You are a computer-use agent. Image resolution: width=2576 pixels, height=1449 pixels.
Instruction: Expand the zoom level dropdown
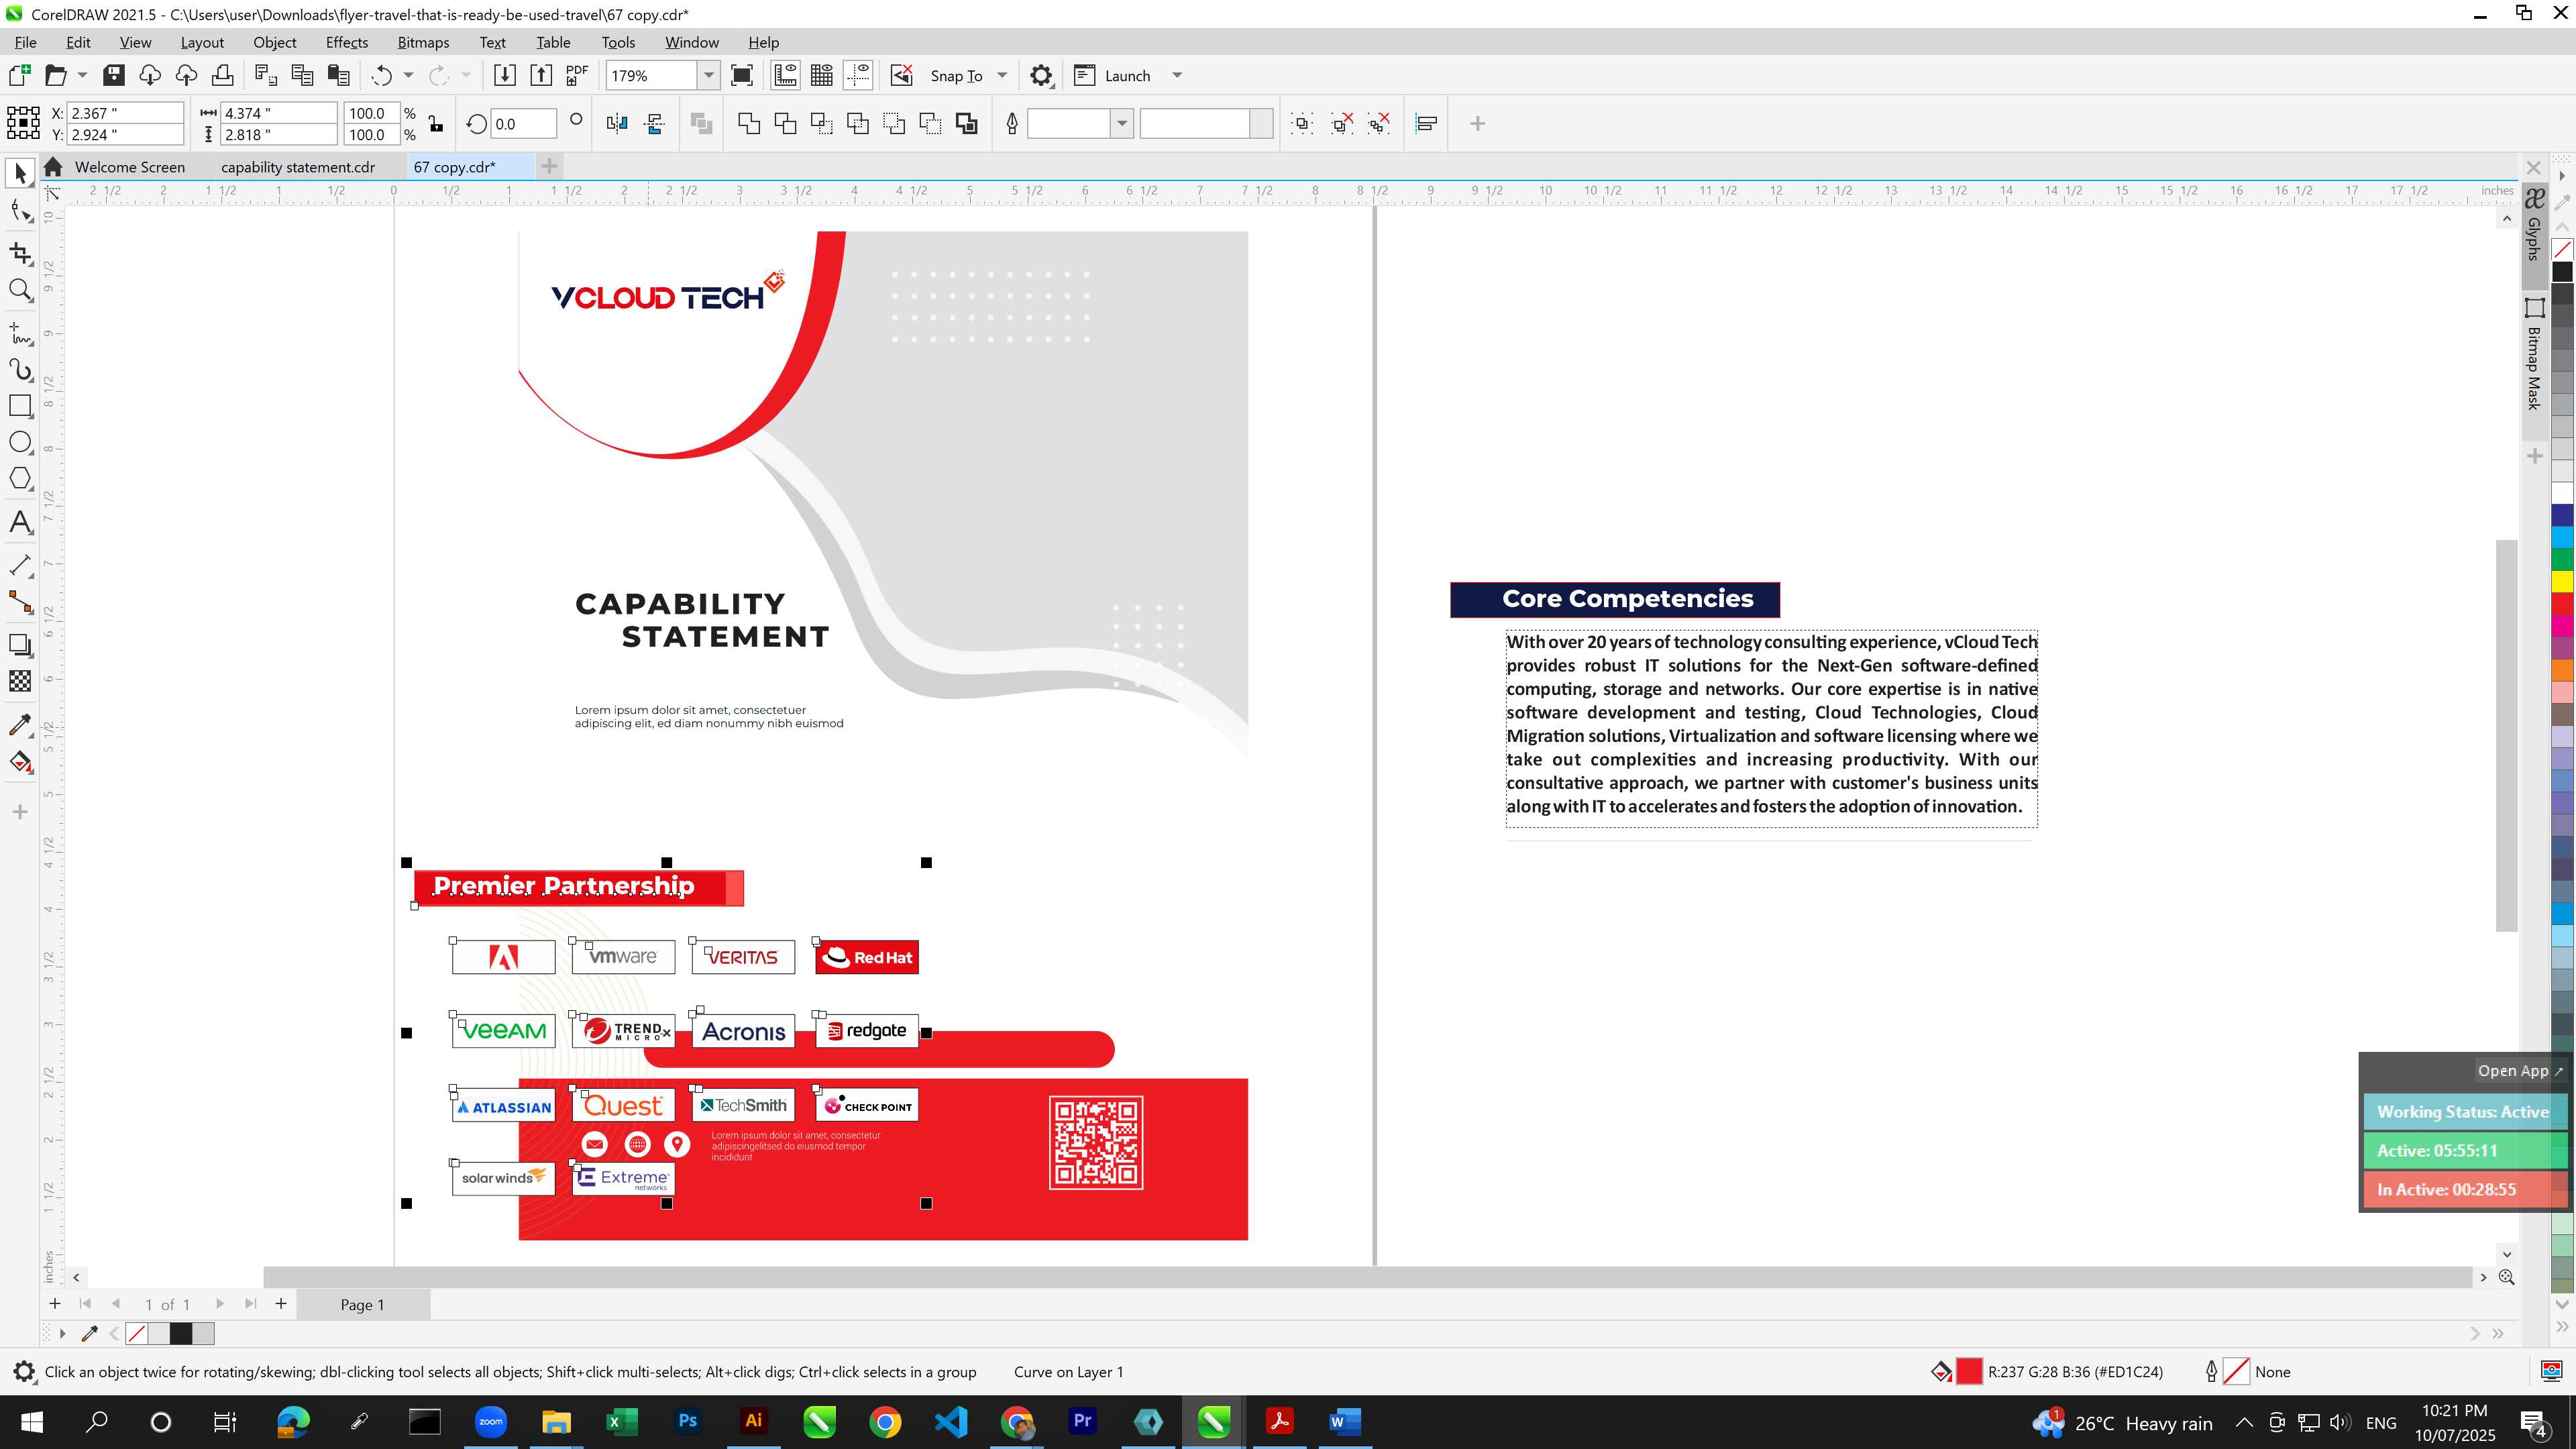(x=709, y=75)
